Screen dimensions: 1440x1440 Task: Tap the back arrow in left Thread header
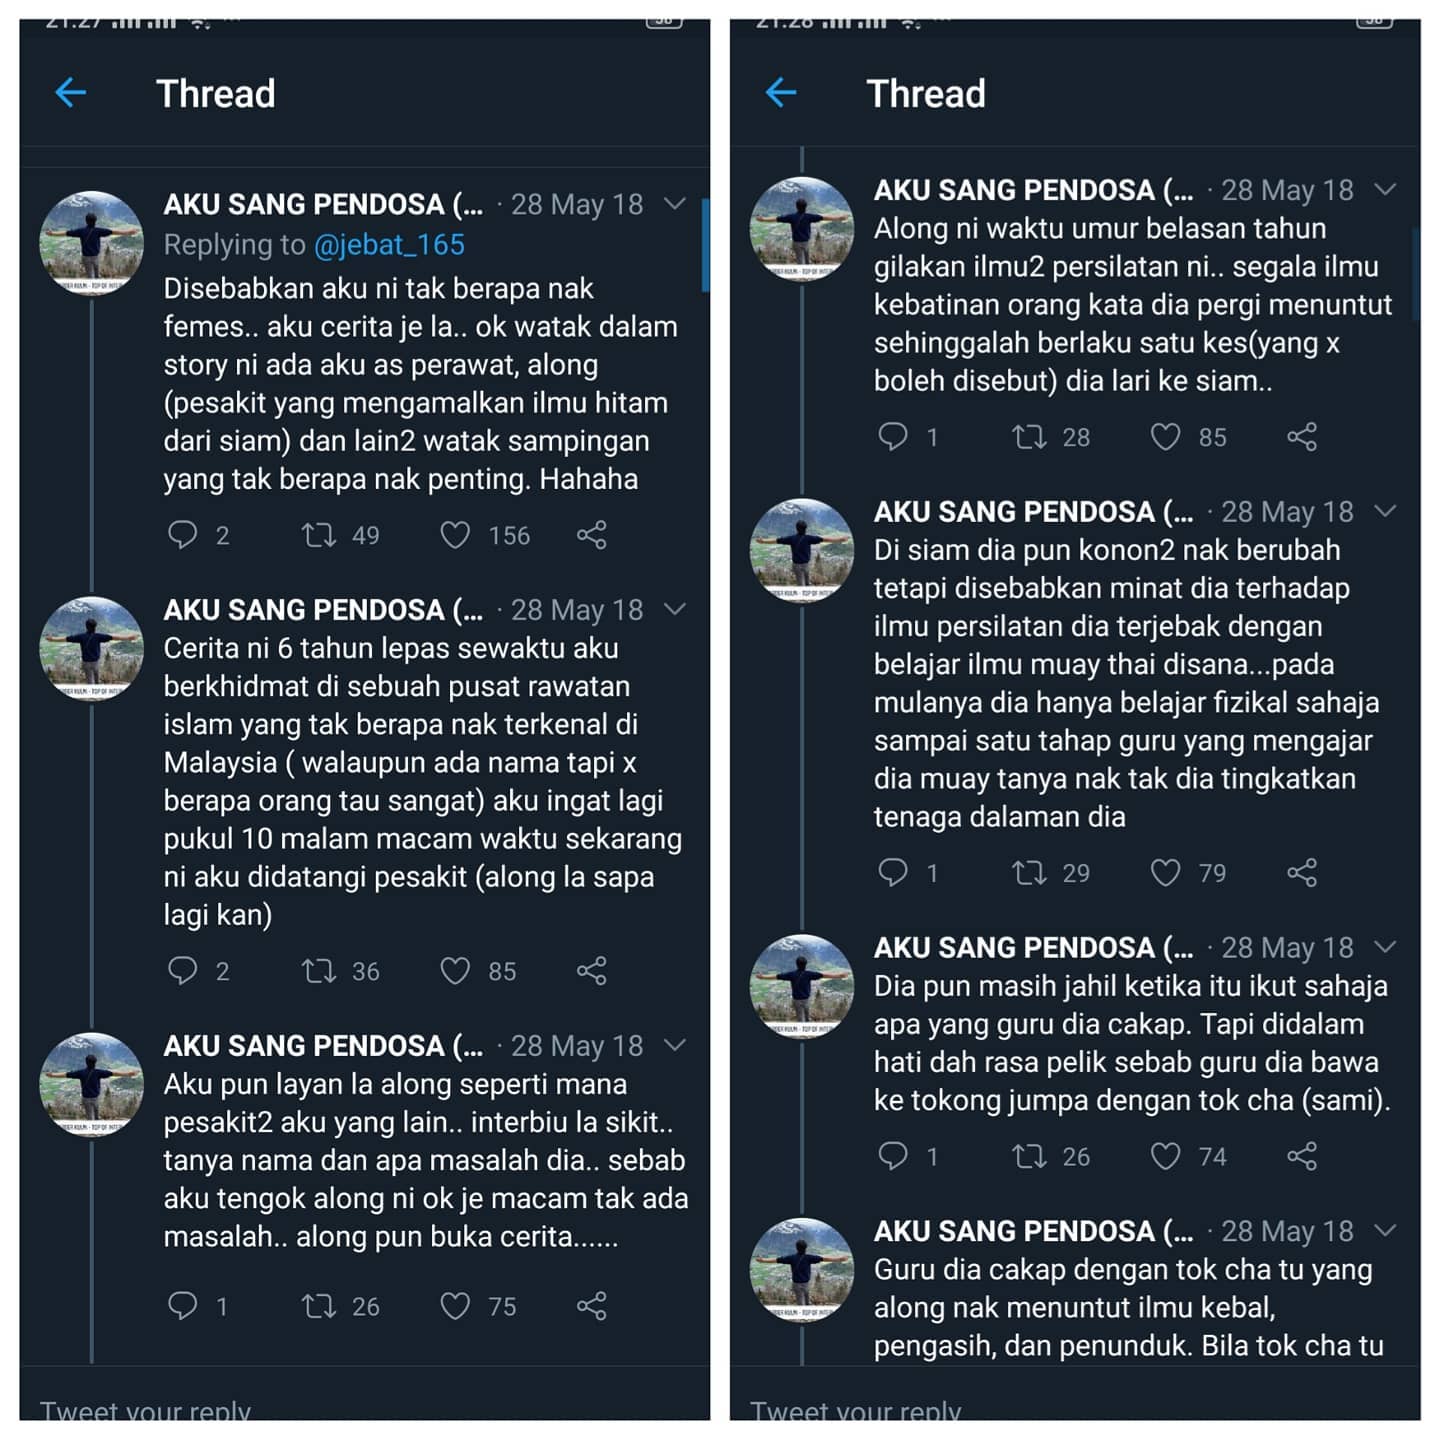tap(71, 94)
